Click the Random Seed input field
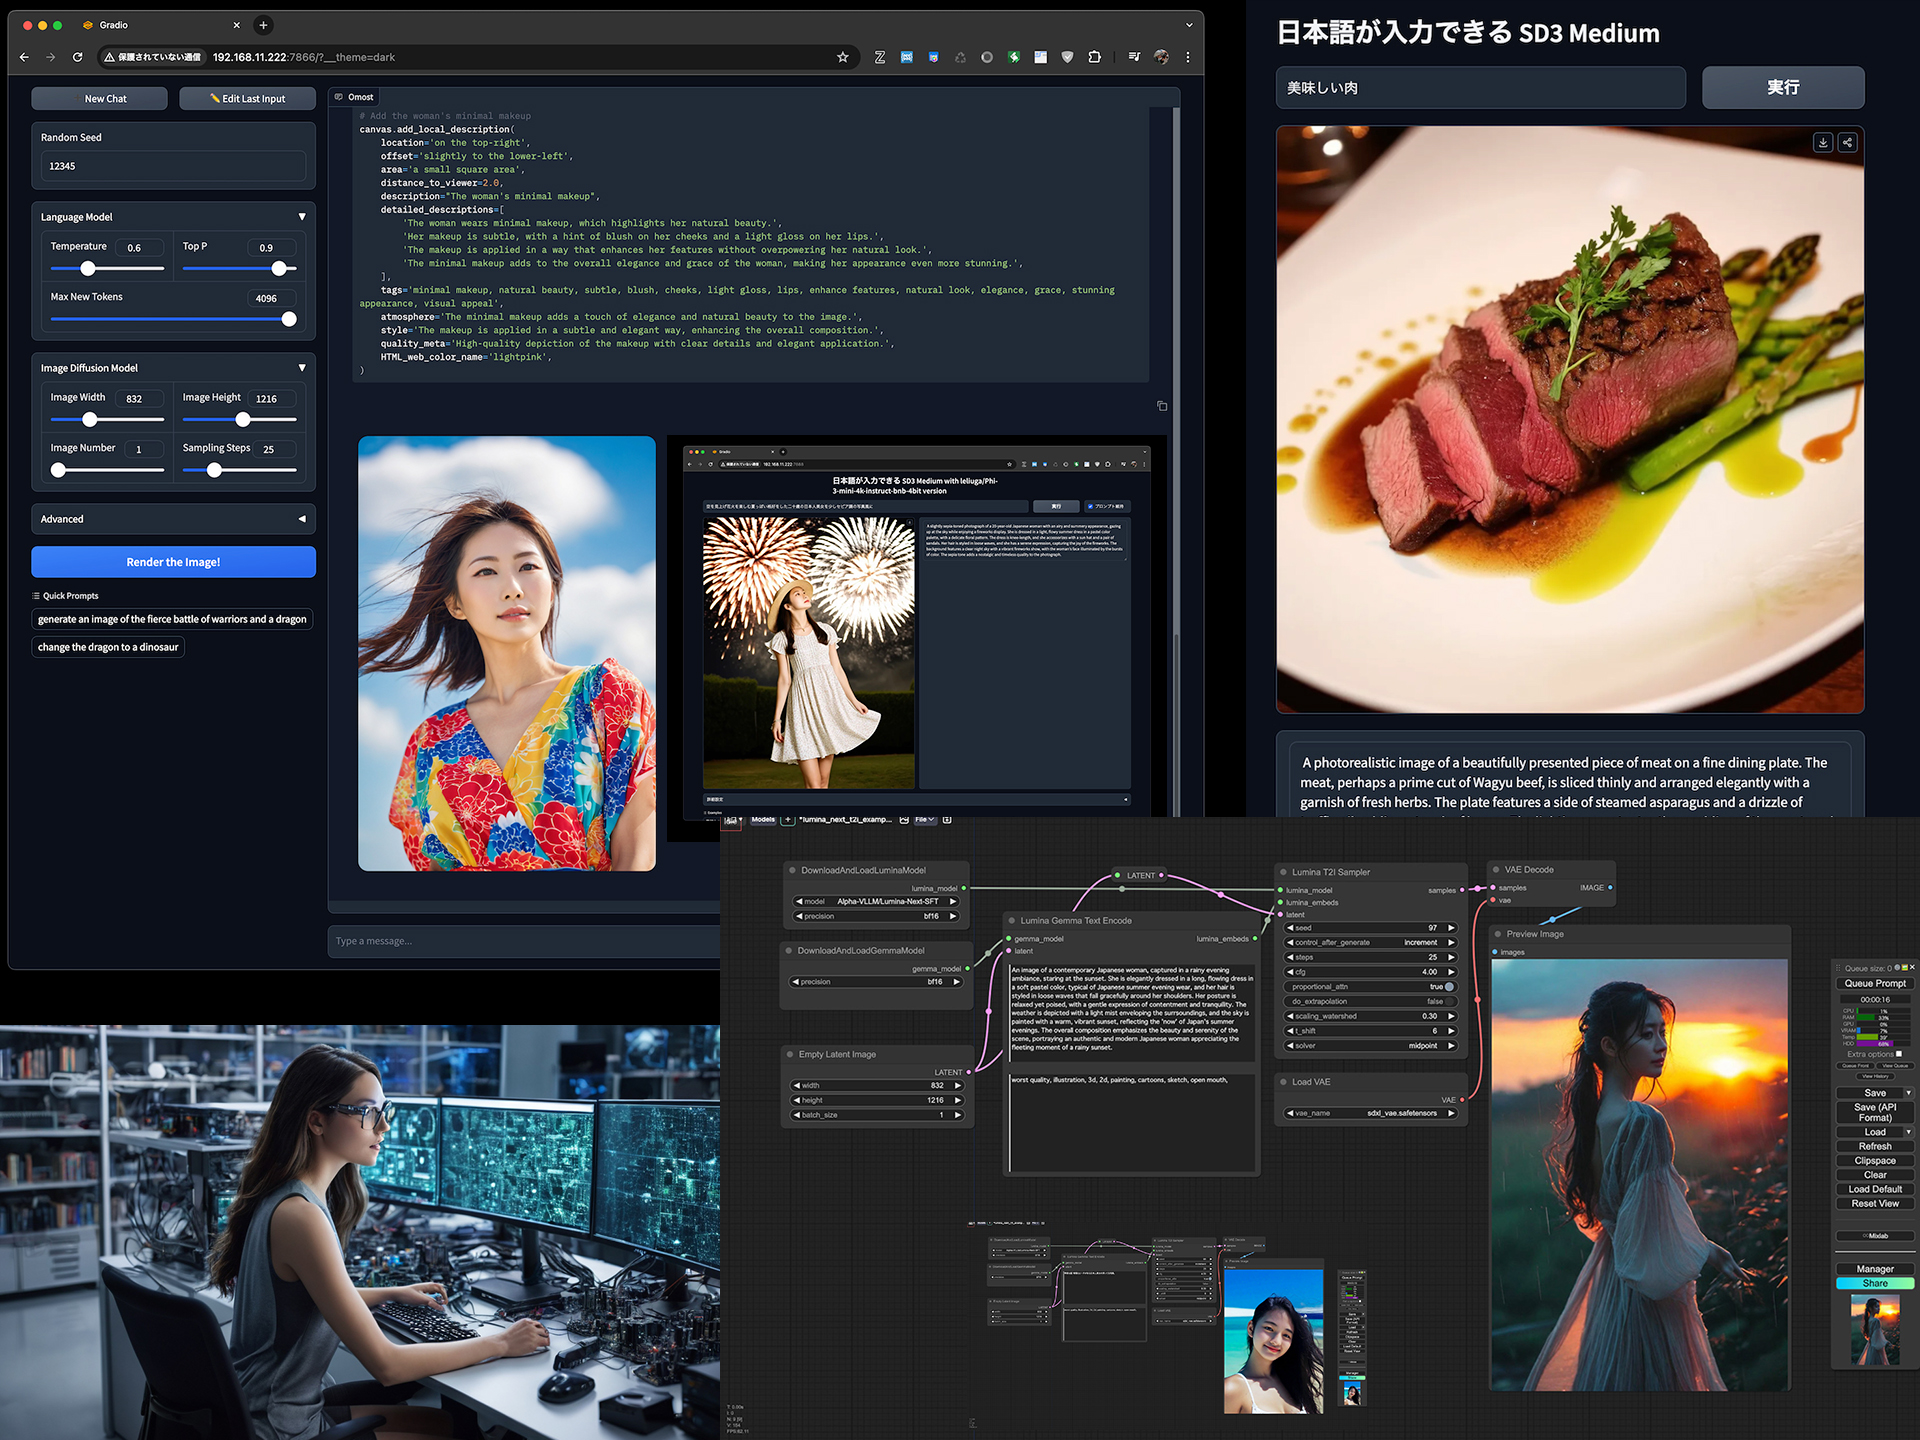The image size is (1920, 1440). click(173, 166)
